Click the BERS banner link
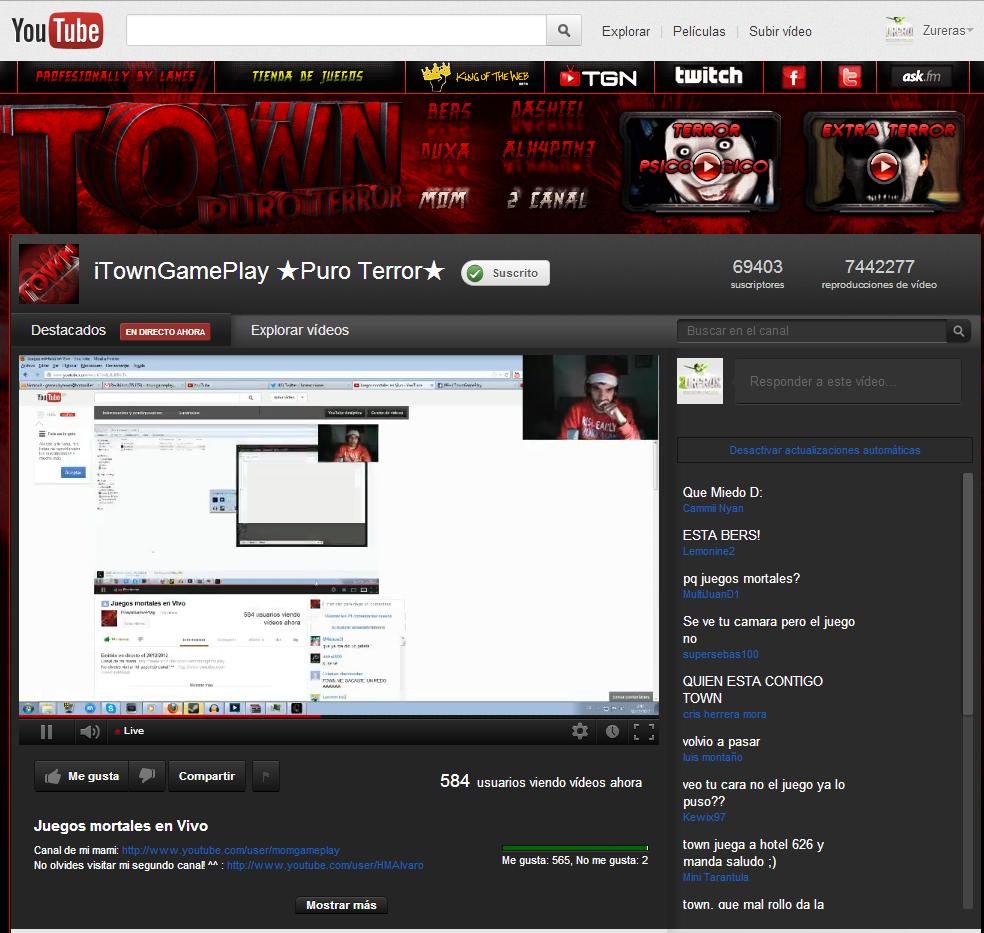 point(449,111)
